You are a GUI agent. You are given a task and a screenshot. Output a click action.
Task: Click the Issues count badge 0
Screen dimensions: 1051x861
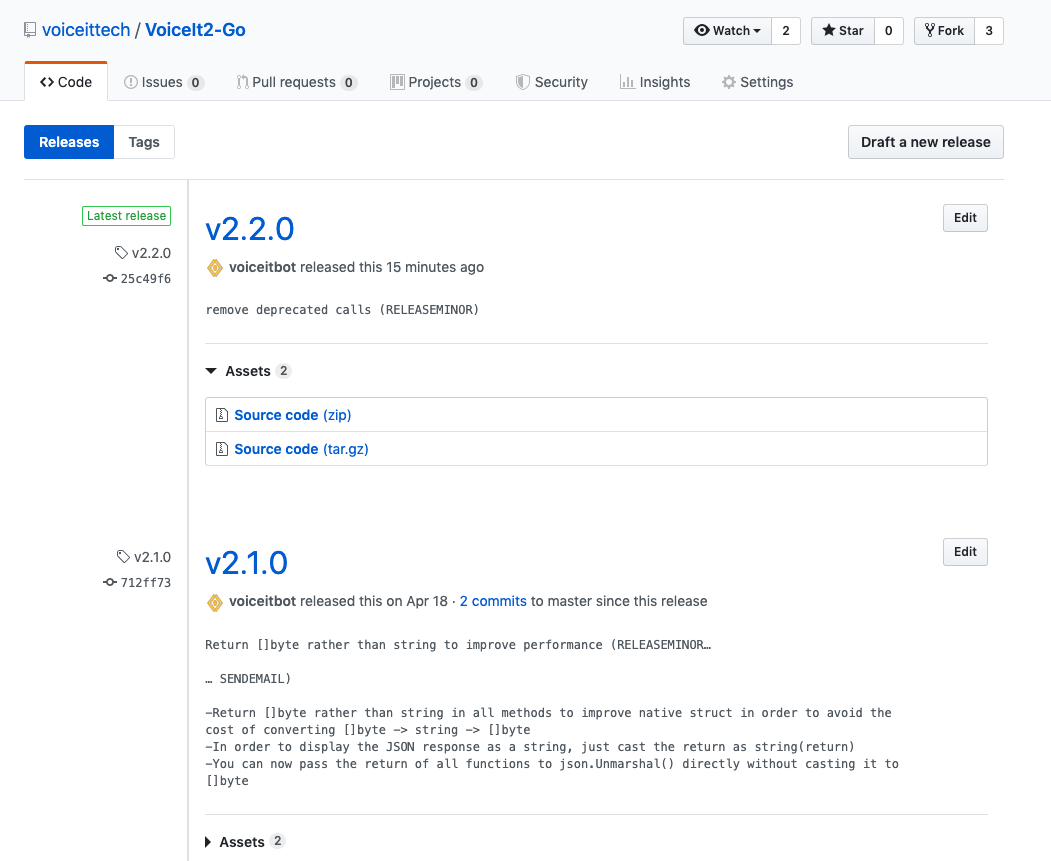[x=195, y=82]
